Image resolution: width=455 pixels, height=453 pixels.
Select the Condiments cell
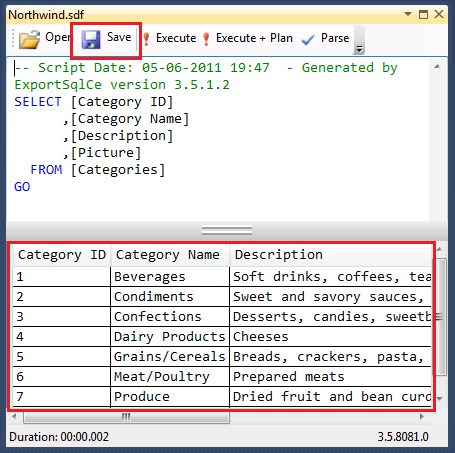[170, 297]
